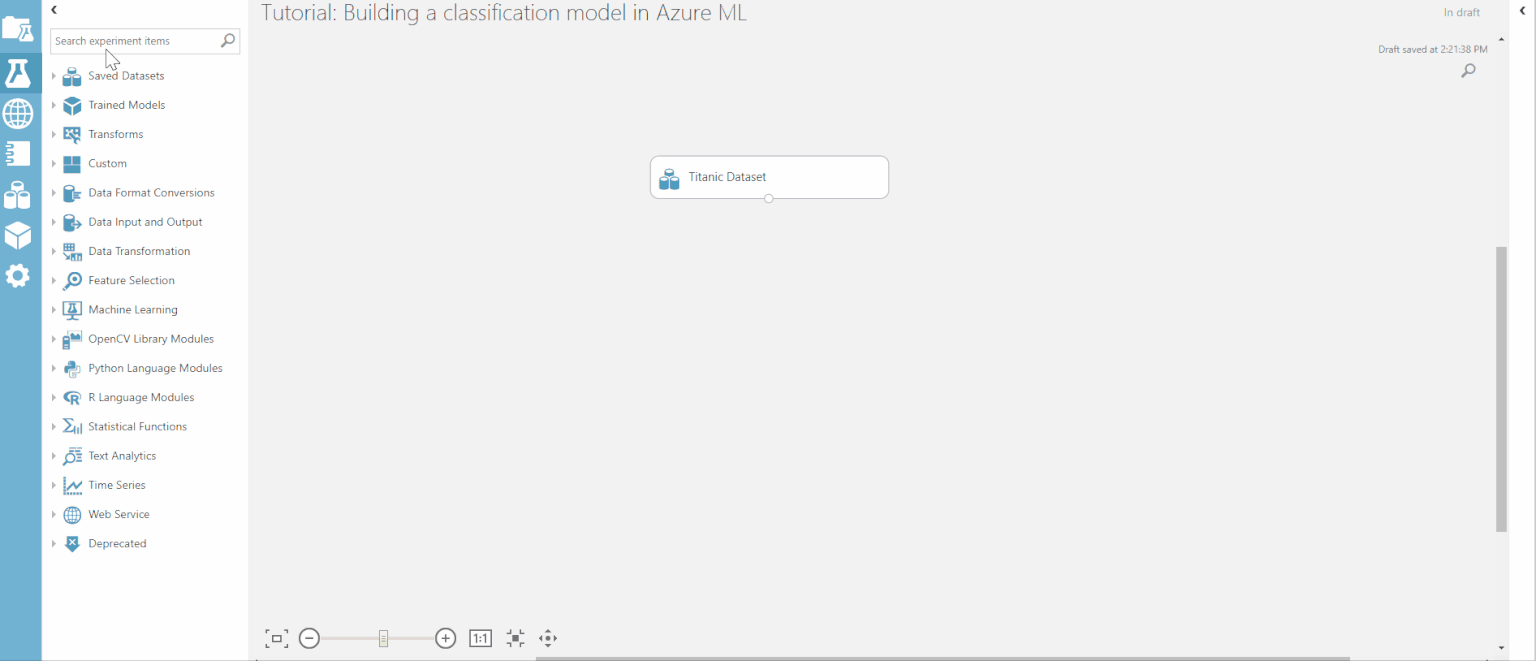The height and width of the screenshot is (661, 1536).
Task: Click the Data Input and Output icon
Action: pyautogui.click(x=72, y=222)
